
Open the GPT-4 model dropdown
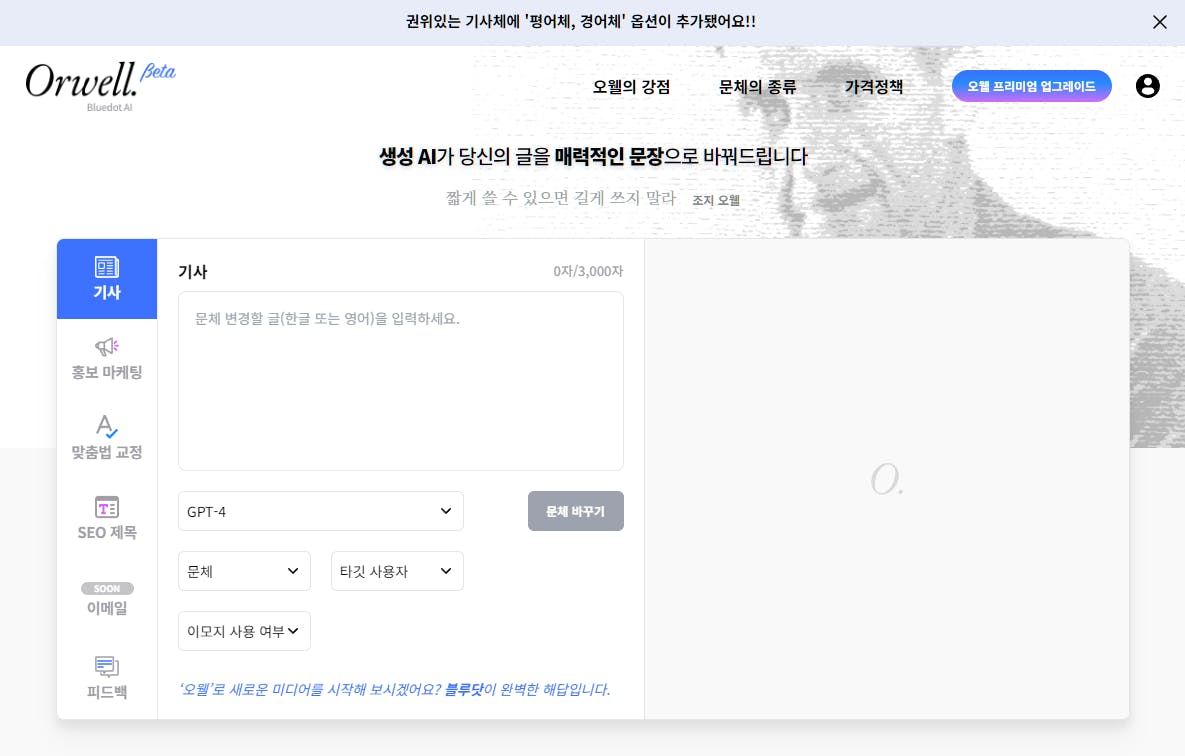click(x=320, y=511)
